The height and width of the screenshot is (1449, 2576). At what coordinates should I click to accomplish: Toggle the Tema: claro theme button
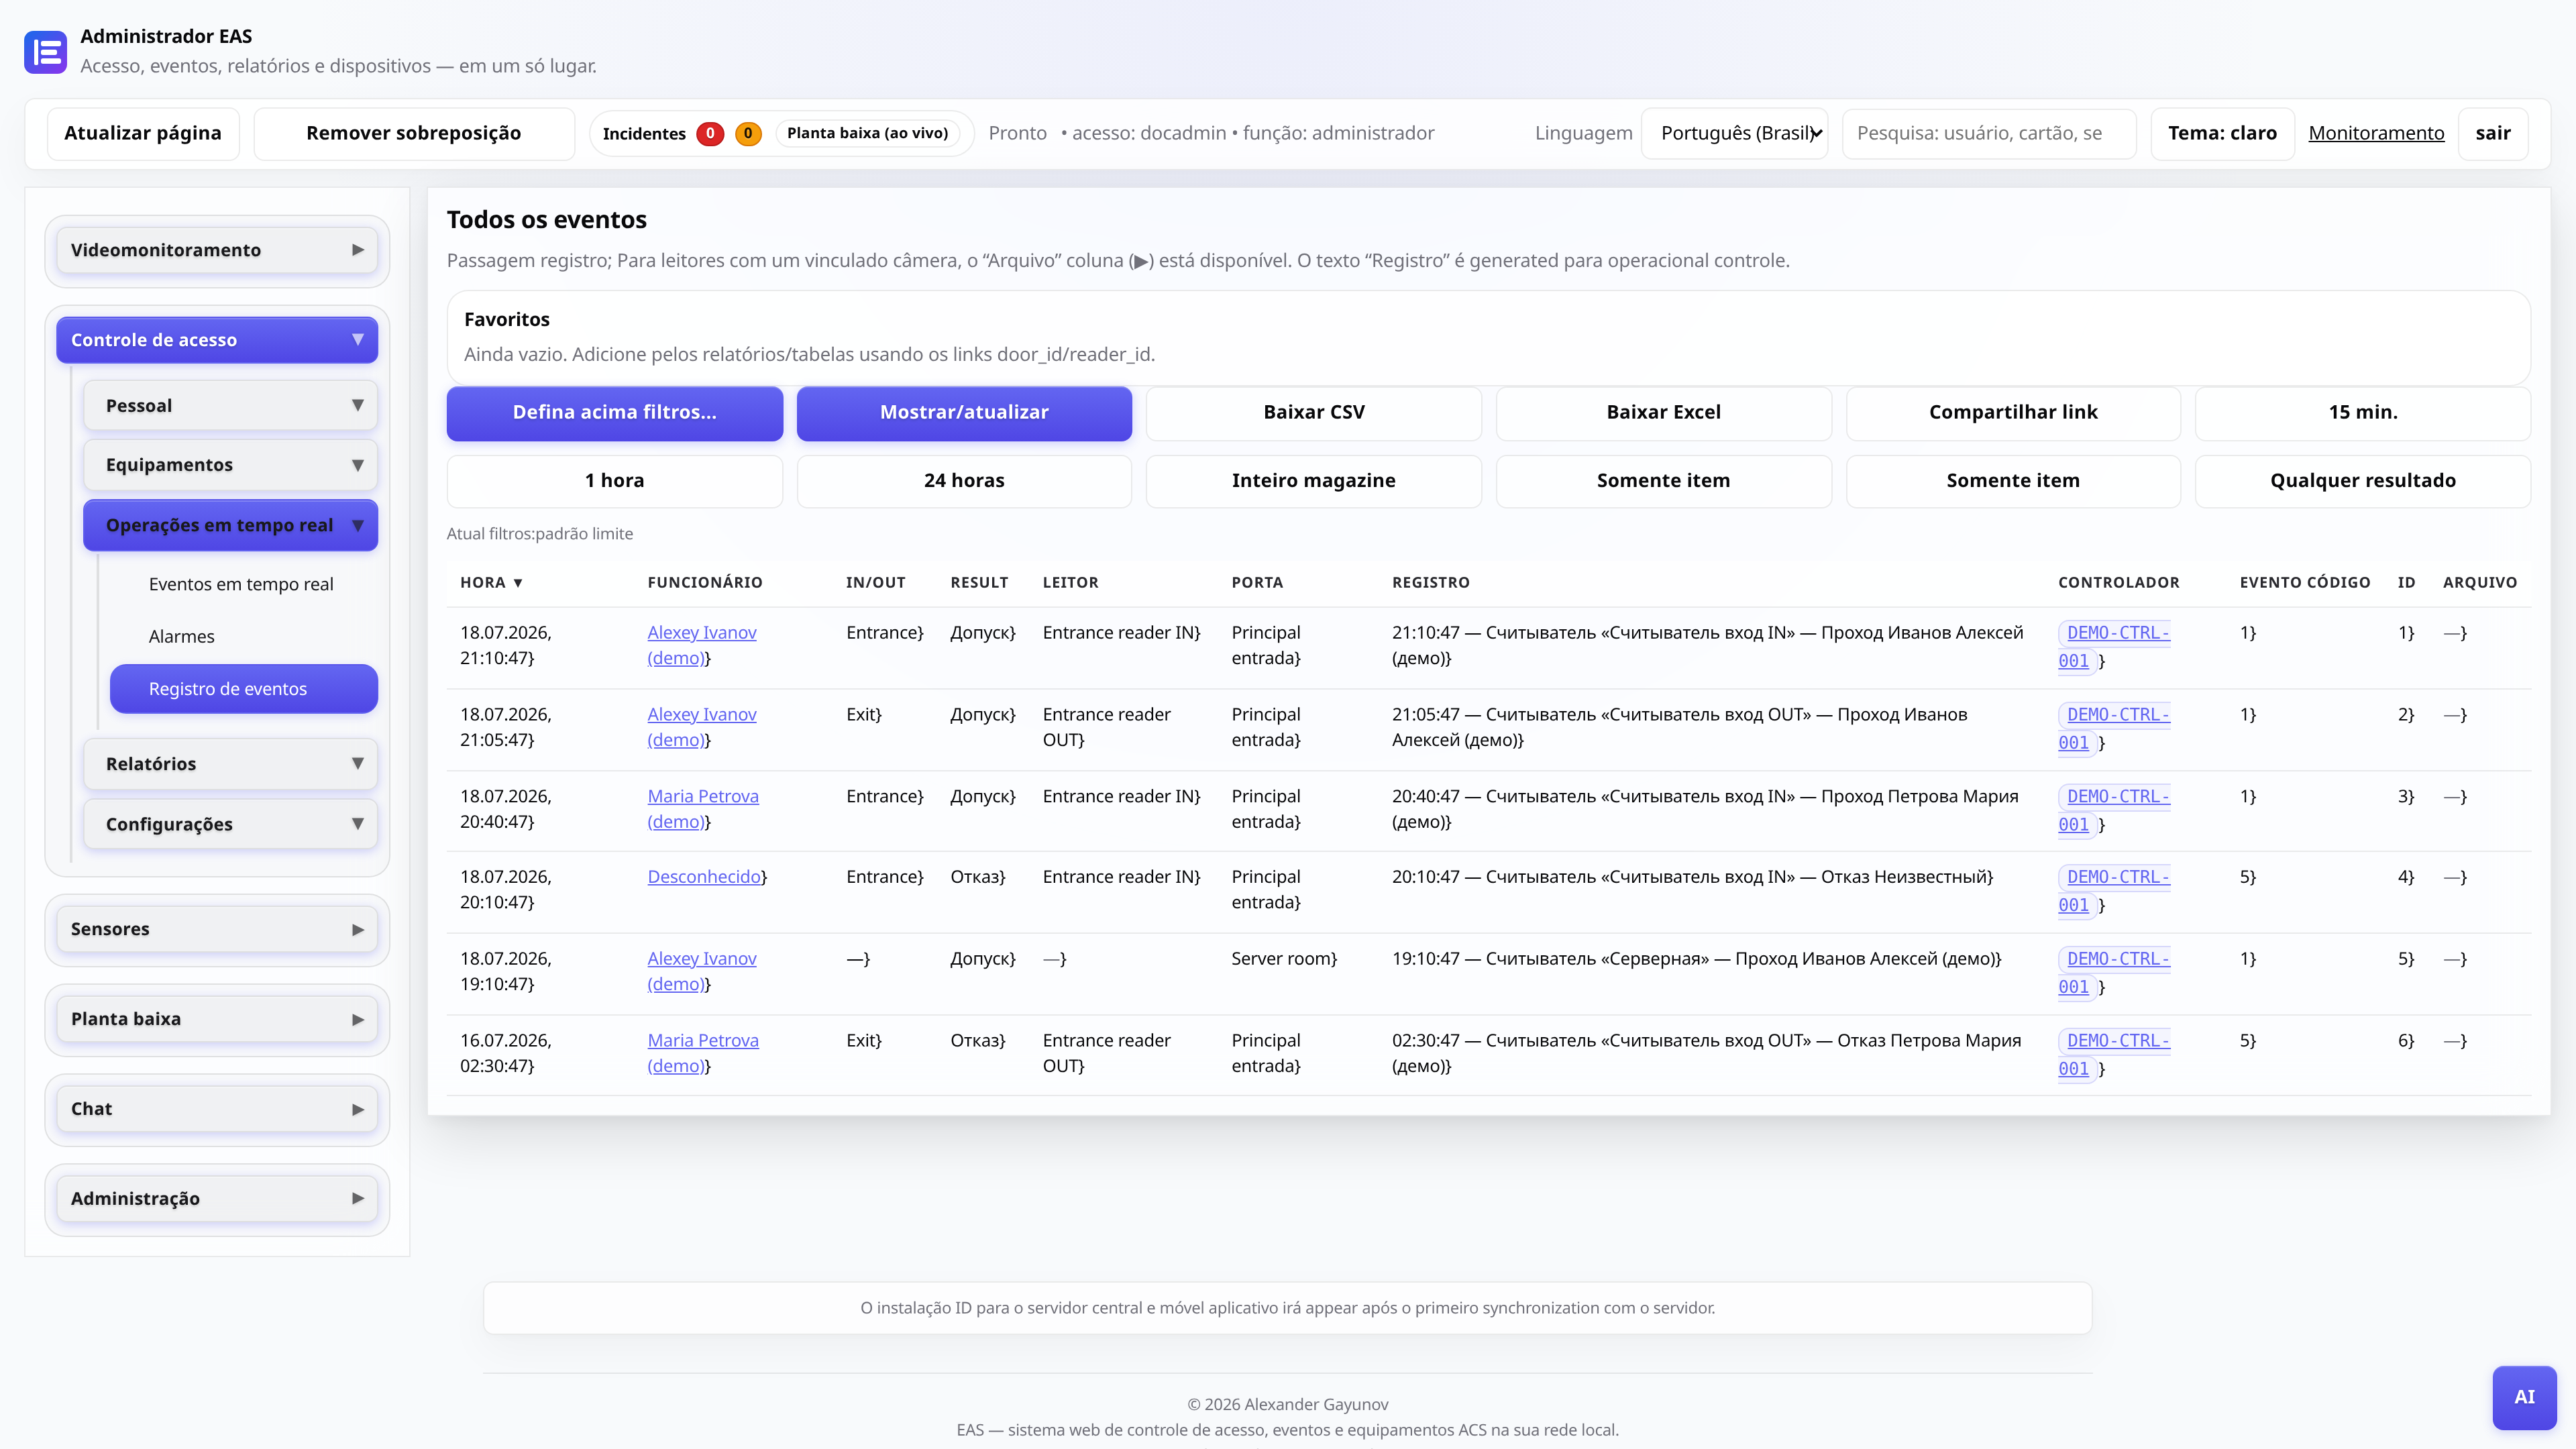tap(2222, 133)
